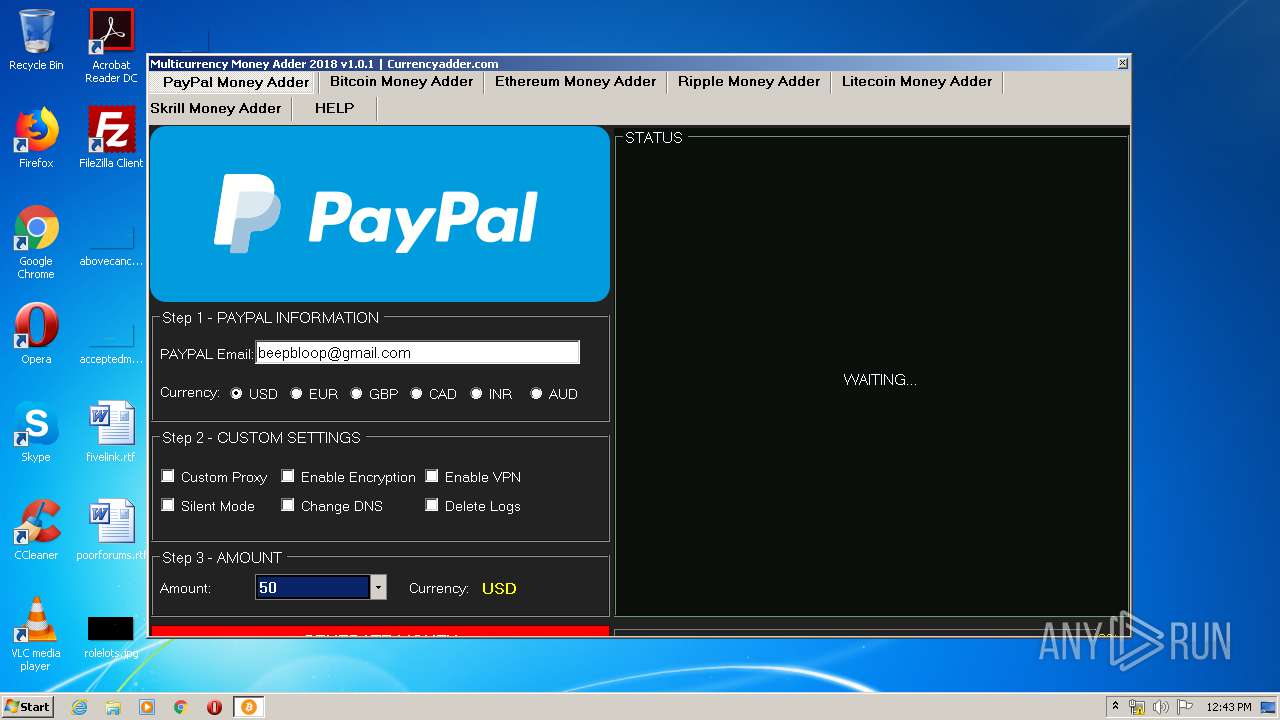Select CAD currency radio button

[416, 394]
